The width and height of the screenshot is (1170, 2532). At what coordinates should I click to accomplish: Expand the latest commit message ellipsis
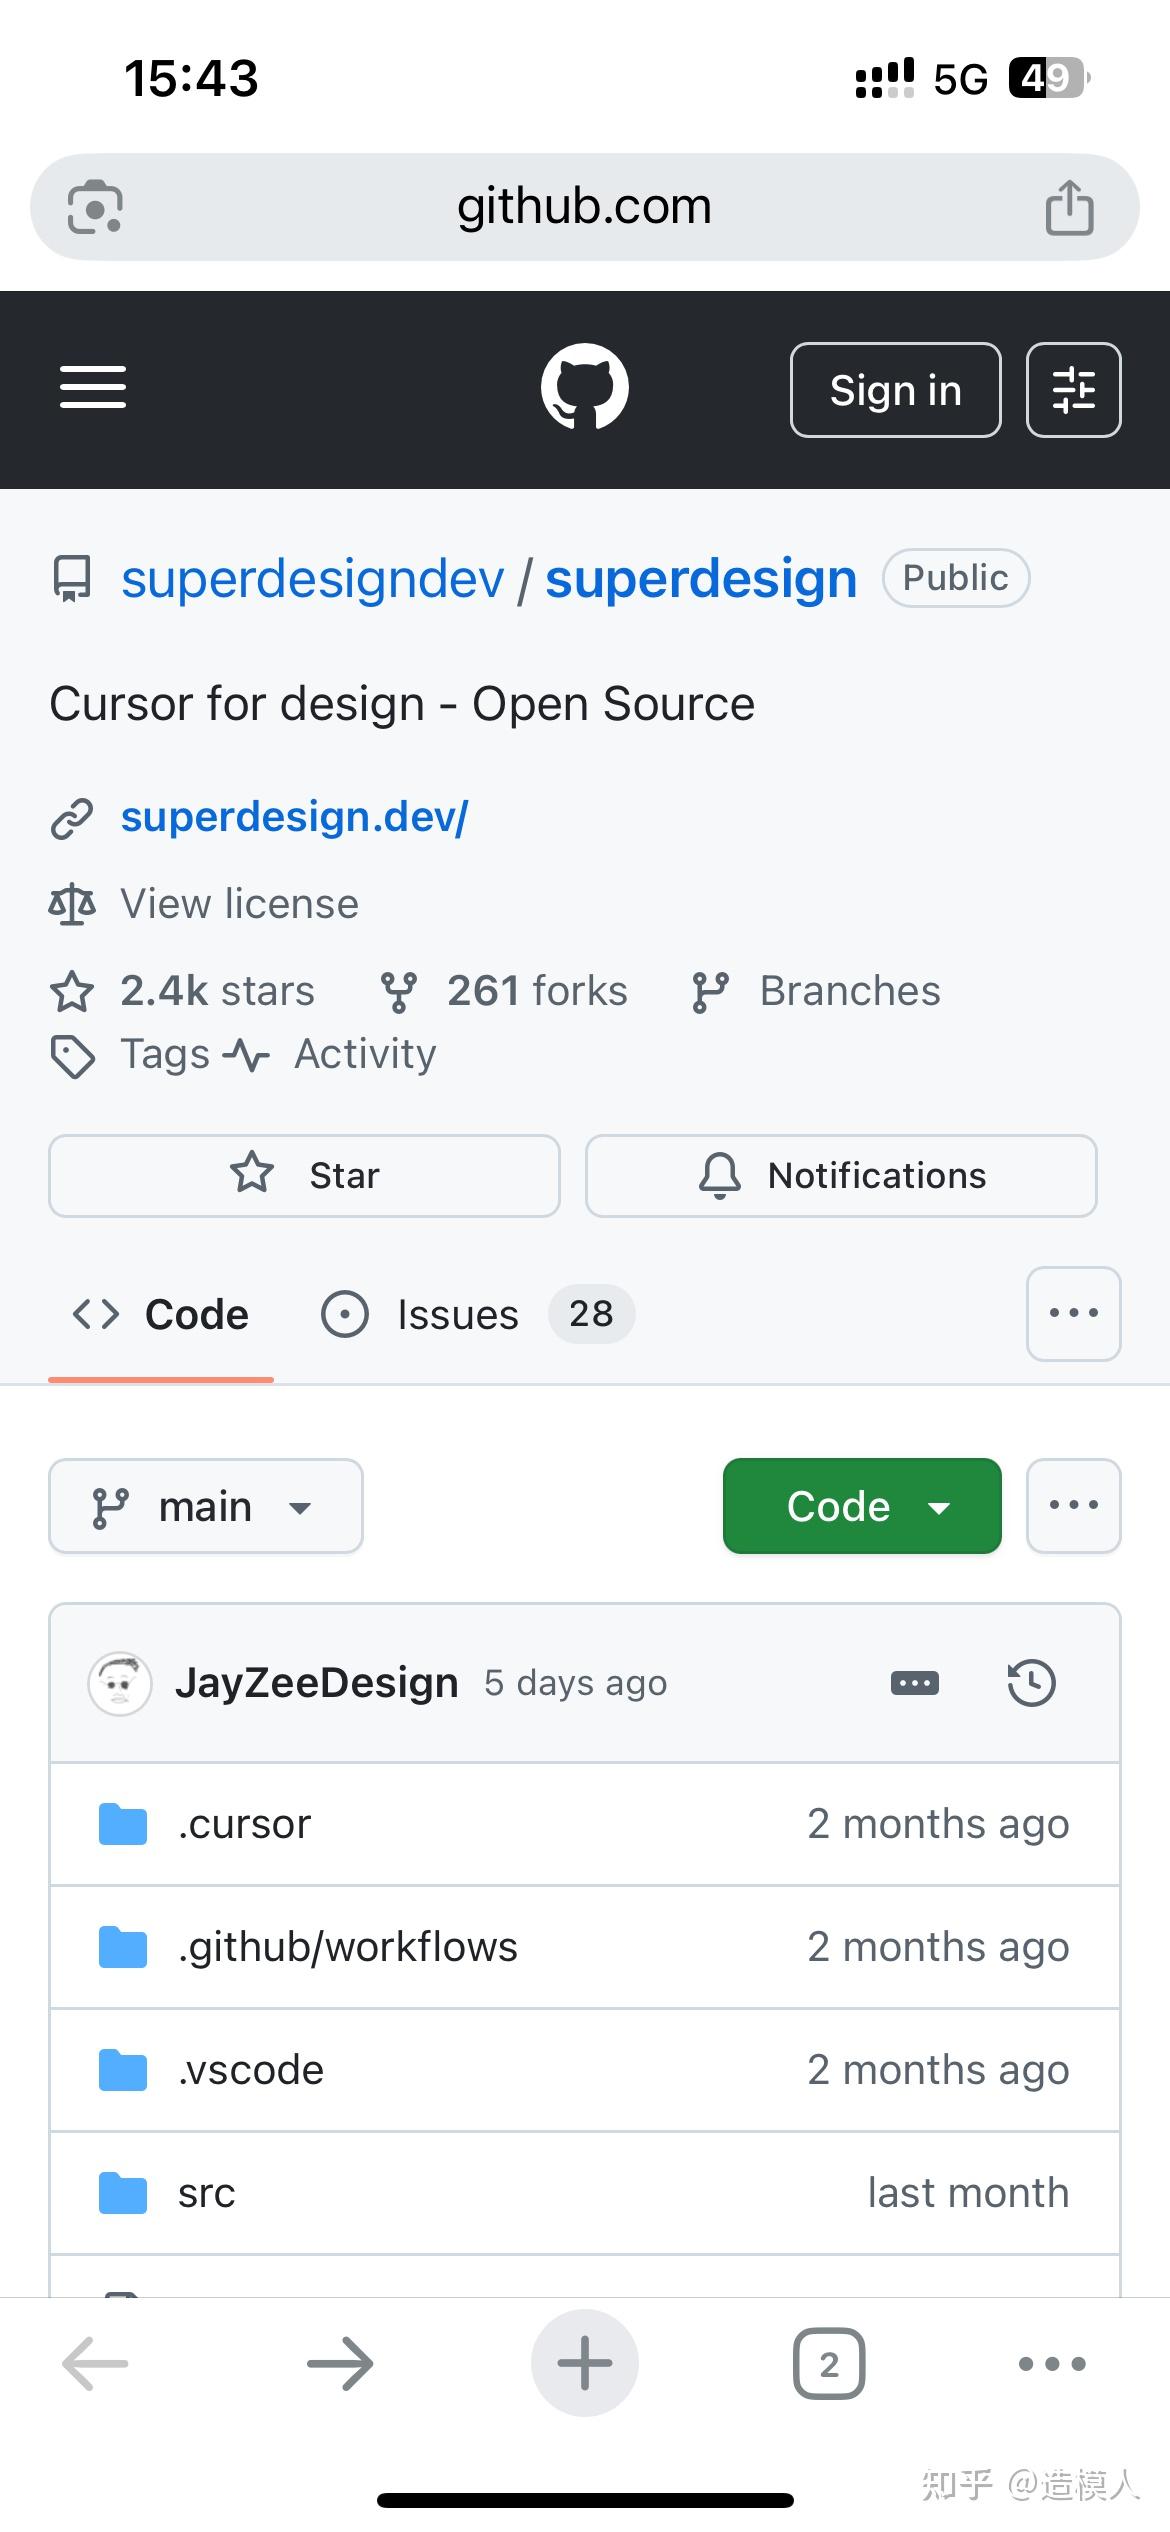914,1683
